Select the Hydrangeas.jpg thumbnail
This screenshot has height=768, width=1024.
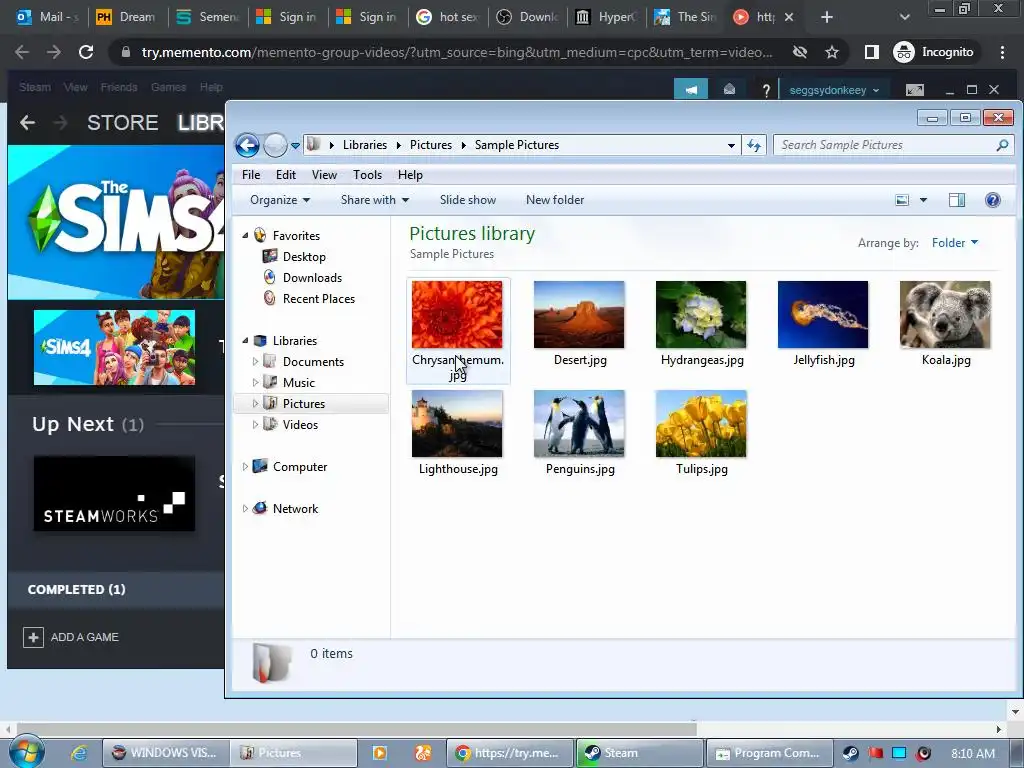click(x=701, y=315)
